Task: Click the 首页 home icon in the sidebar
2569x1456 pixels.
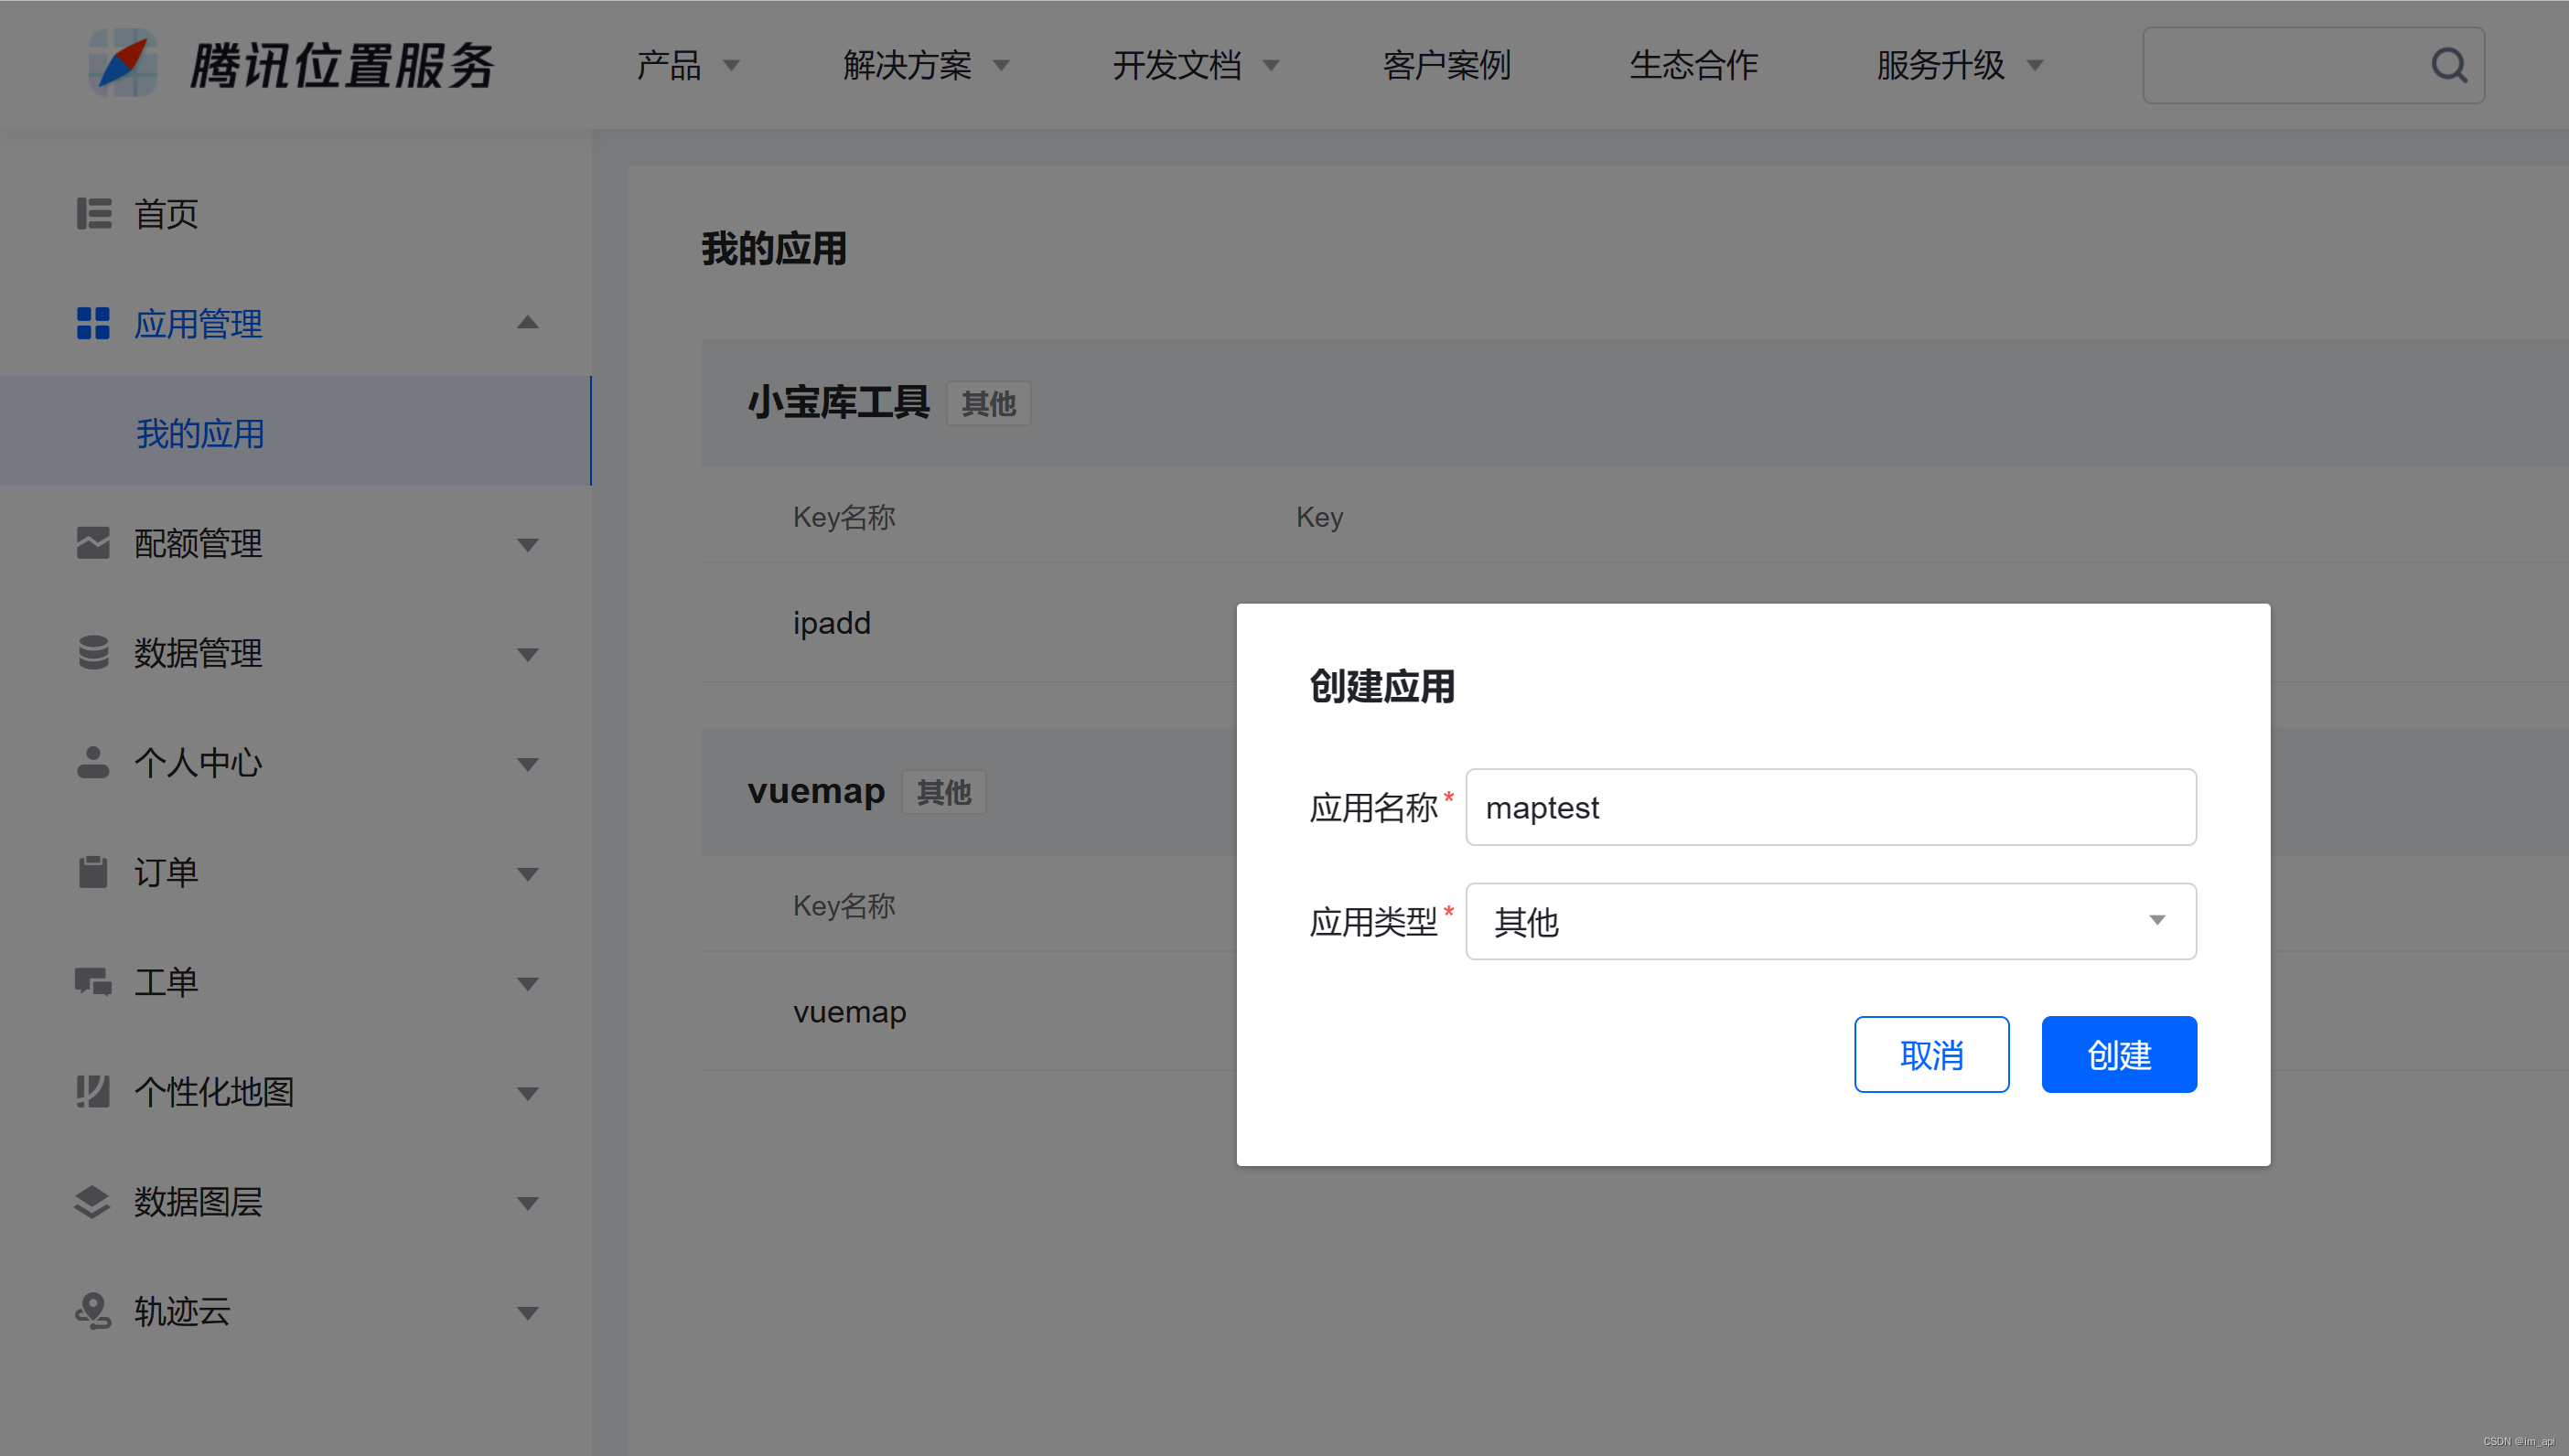Action: pyautogui.click(x=94, y=214)
